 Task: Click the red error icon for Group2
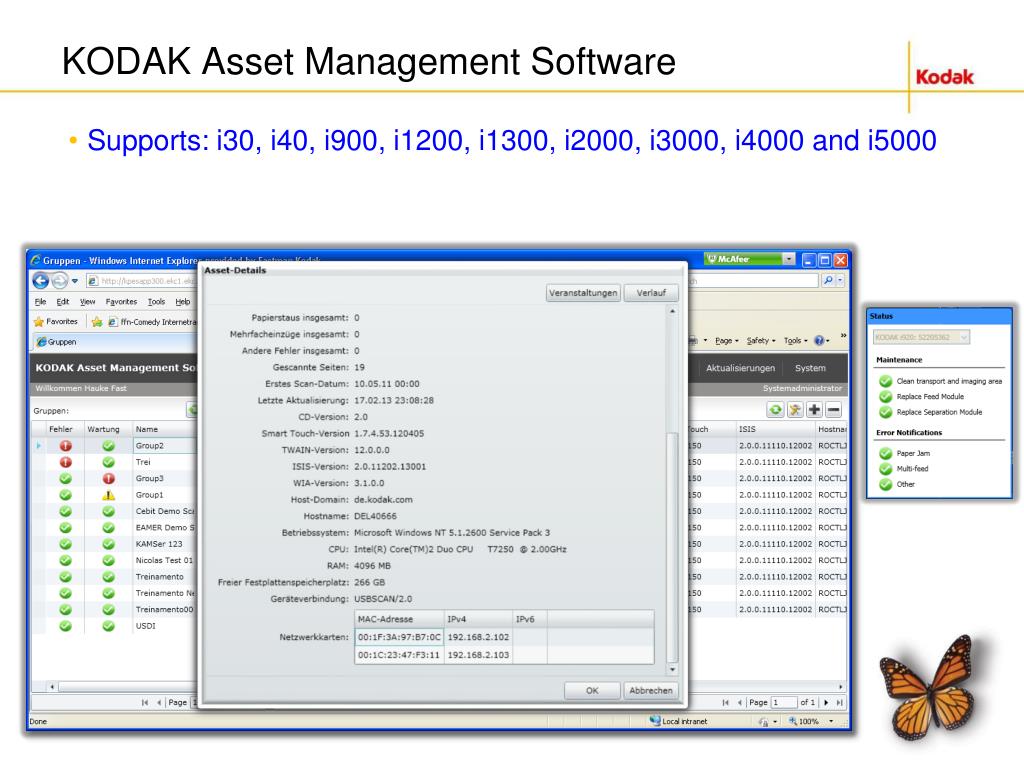click(x=65, y=446)
